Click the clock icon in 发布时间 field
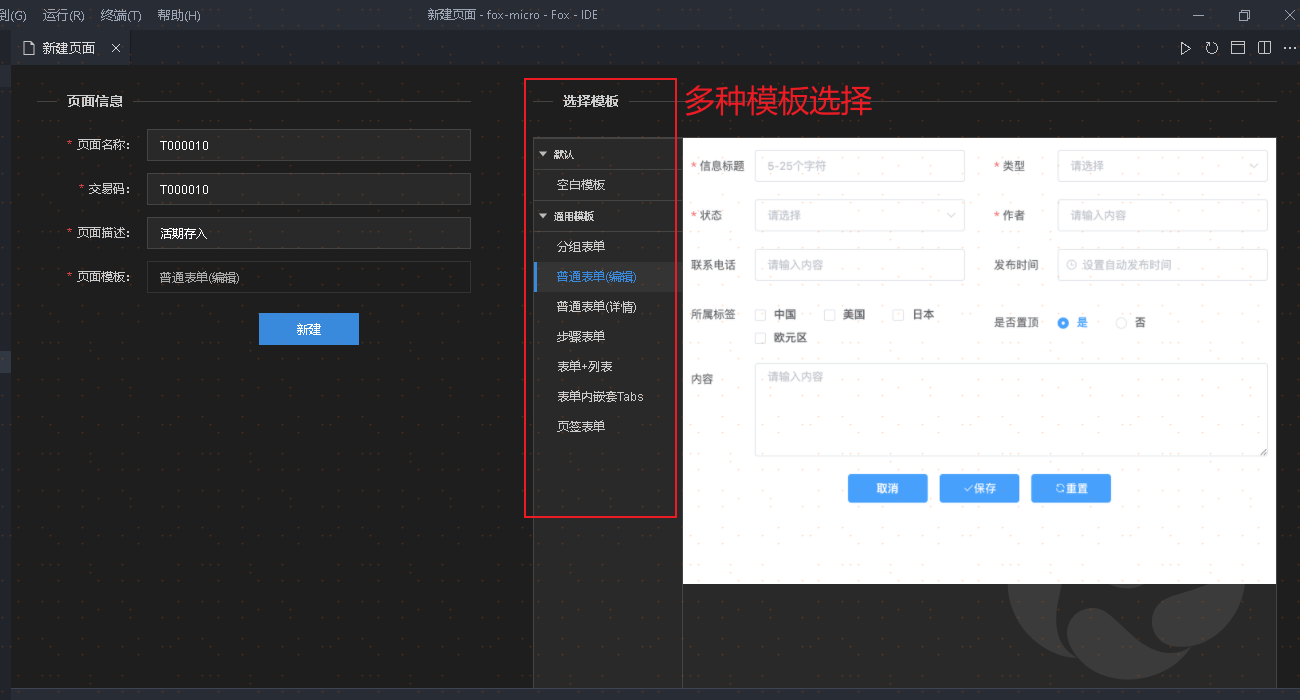The image size is (1300, 700). (x=1072, y=265)
